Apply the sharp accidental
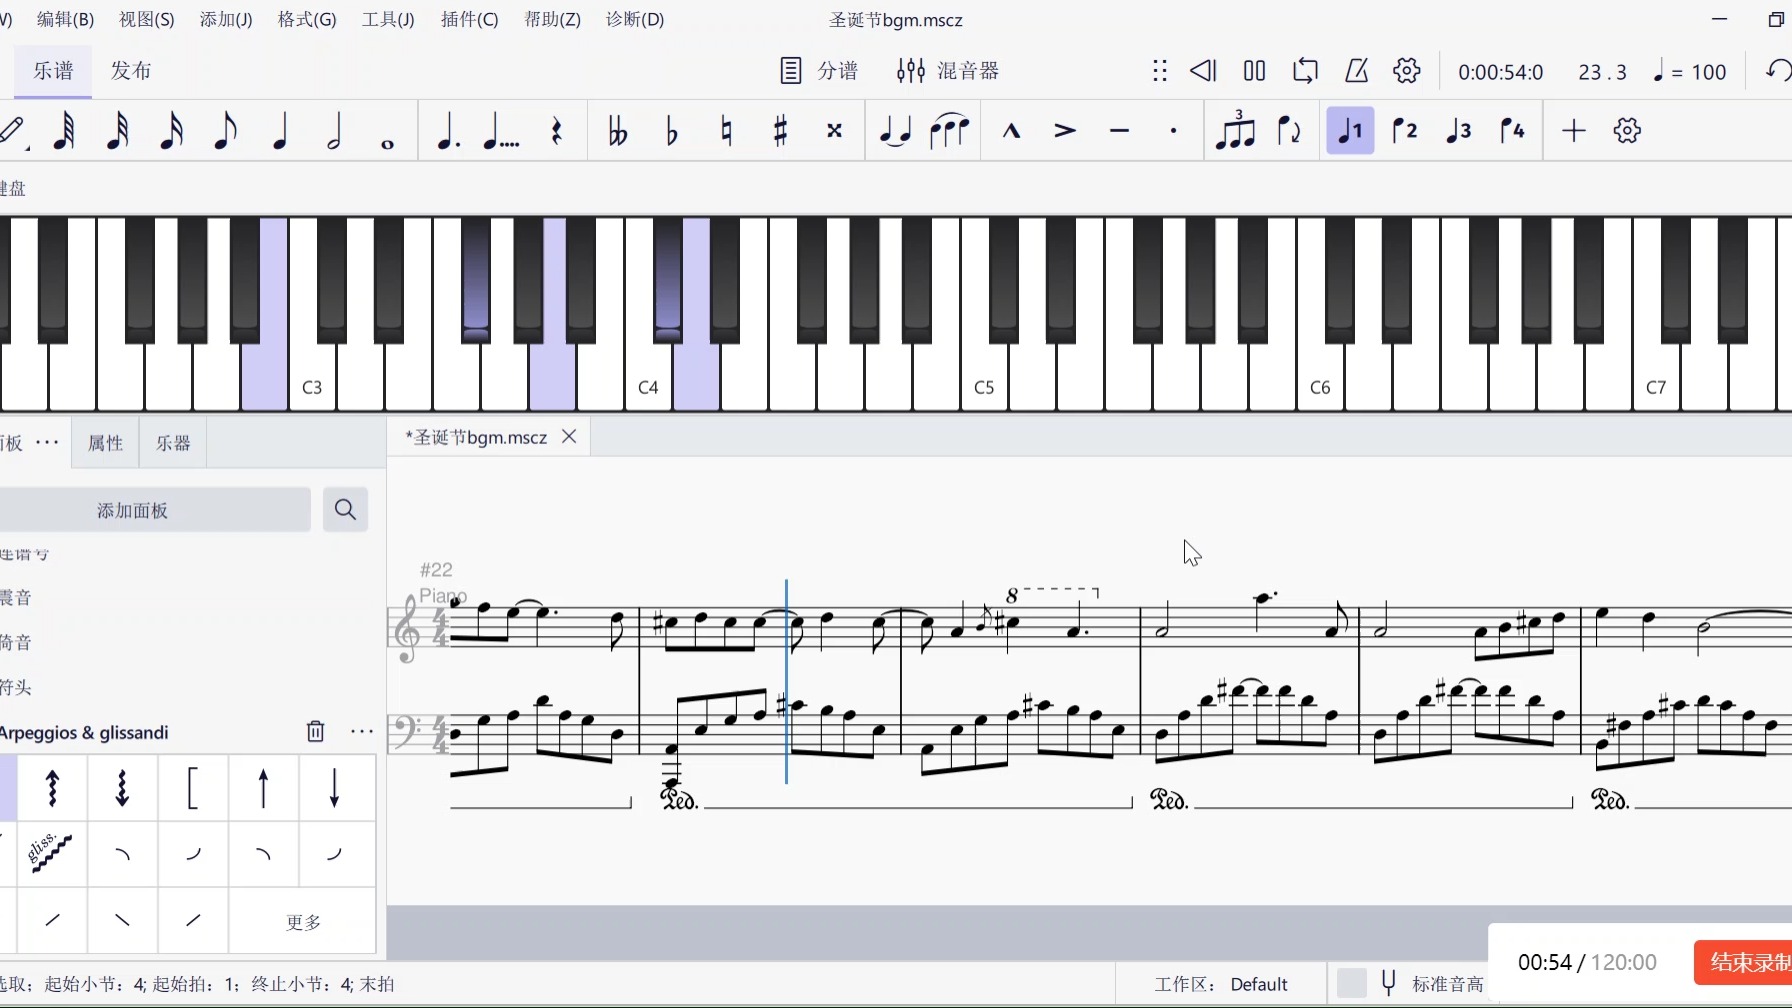Screen dimensions: 1792x1008 click(x=780, y=131)
